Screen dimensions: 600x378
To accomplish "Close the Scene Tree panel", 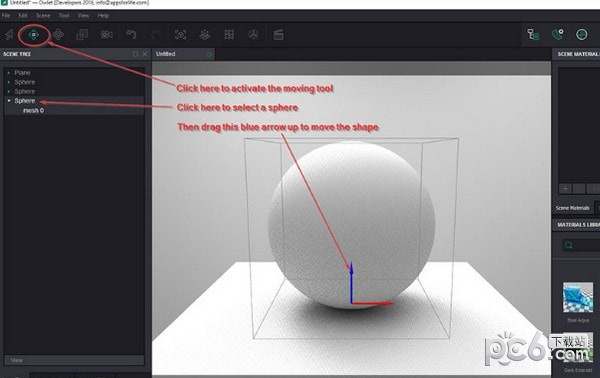I will 145,54.
